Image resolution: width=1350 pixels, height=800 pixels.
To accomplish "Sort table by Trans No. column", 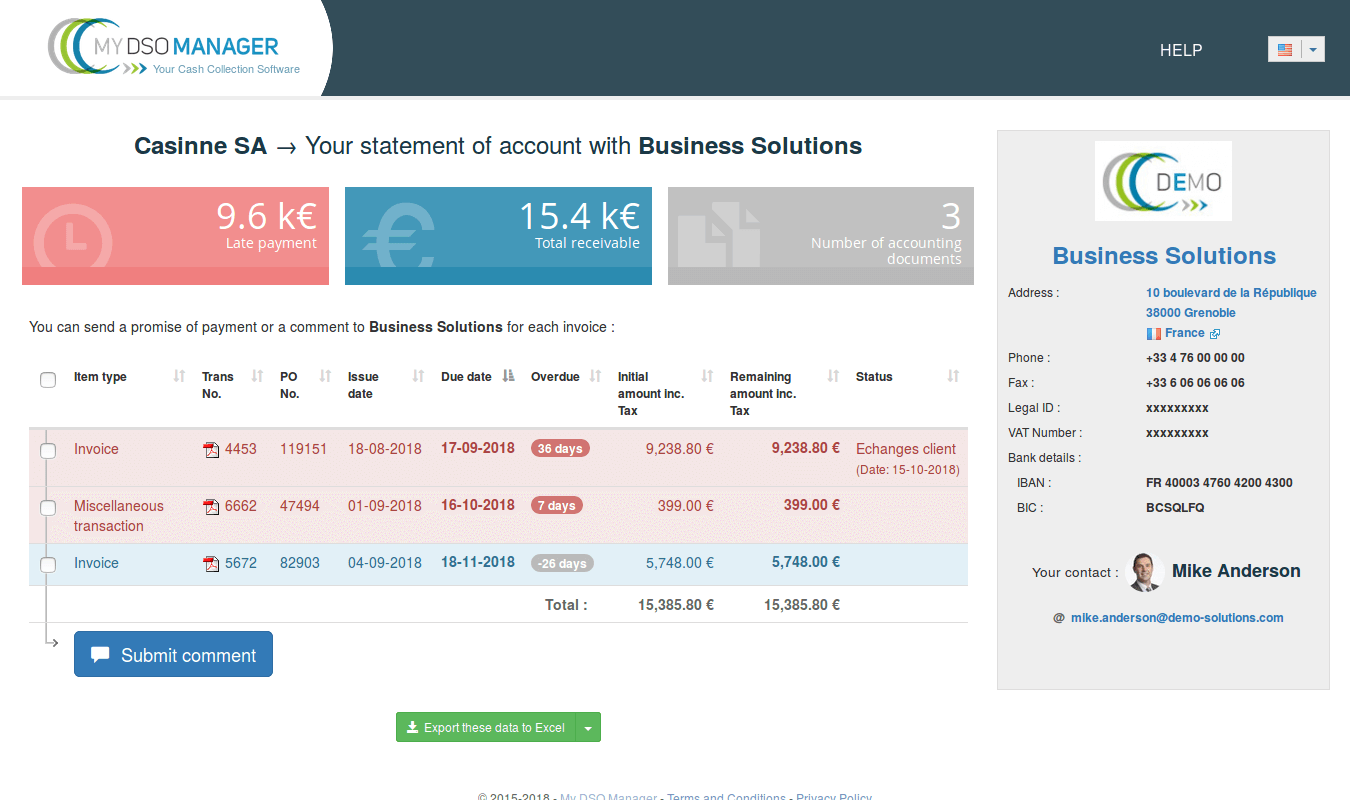I will point(257,376).
